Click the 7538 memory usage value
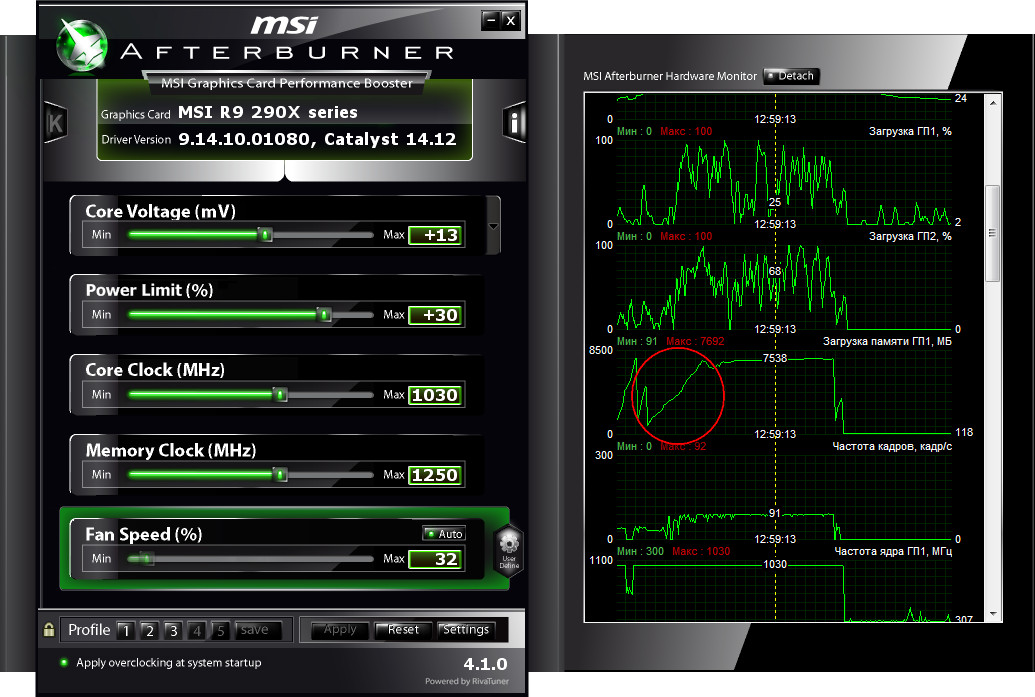The image size is (1035, 697). click(x=775, y=358)
